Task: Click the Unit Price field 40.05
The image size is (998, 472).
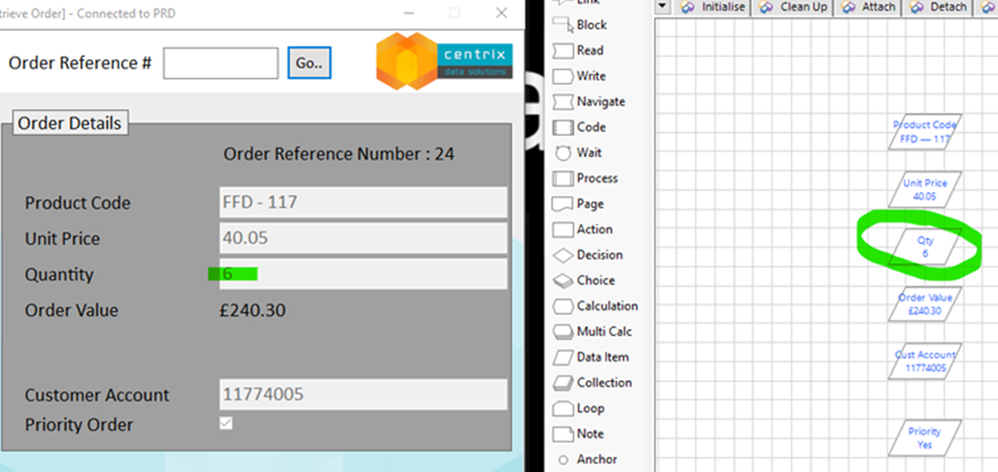Action: point(363,238)
